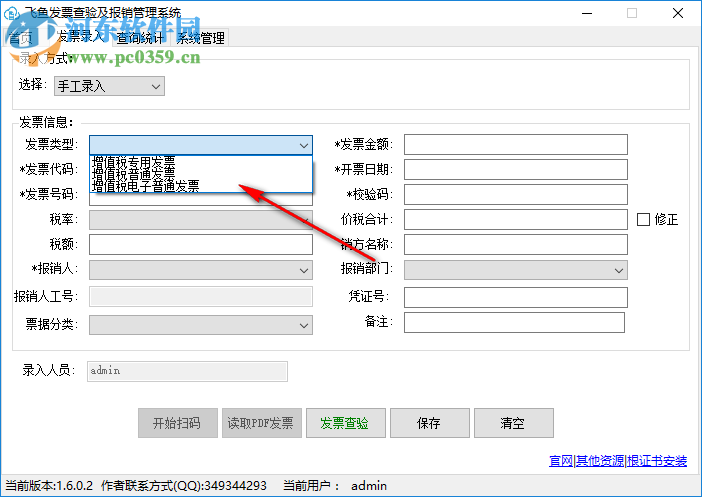Click the 税额 input field
The image size is (702, 497).
pyautogui.click(x=201, y=244)
